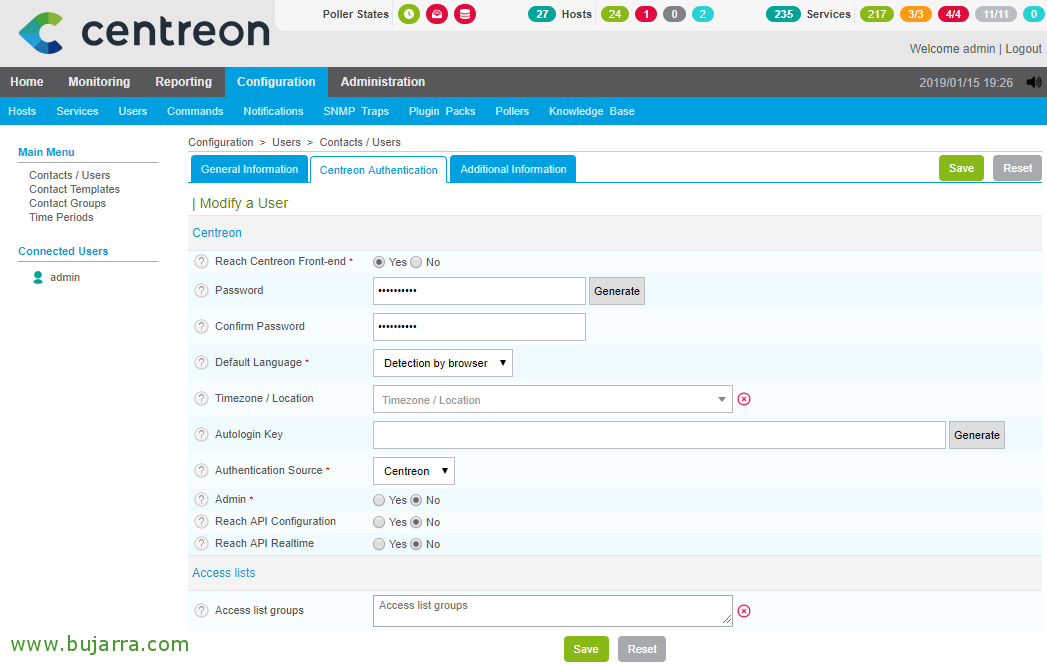Clear the Timezone / Location selection
This screenshot has height=666, width=1047.
point(744,399)
